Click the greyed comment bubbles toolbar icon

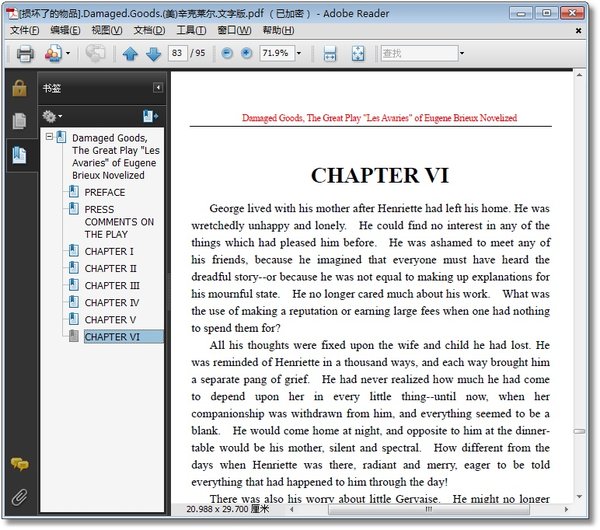tap(95, 53)
